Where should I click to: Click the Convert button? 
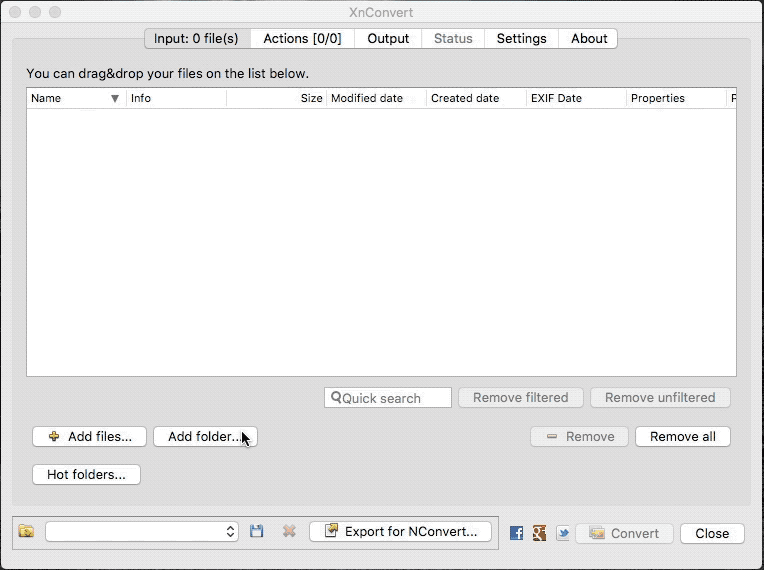coord(625,533)
